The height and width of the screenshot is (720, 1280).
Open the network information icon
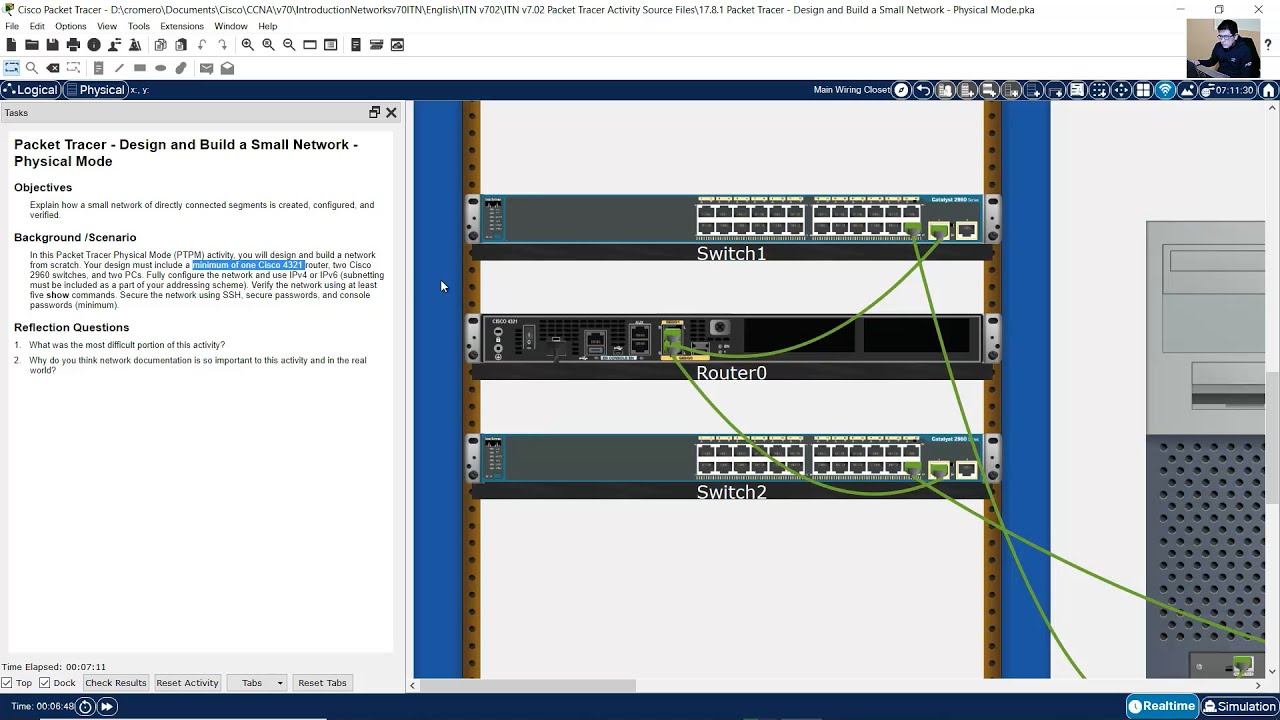94,45
